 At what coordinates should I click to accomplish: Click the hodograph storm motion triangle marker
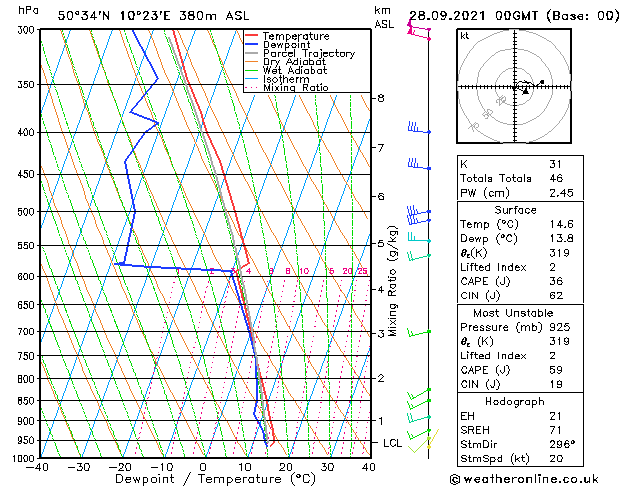coord(526,91)
